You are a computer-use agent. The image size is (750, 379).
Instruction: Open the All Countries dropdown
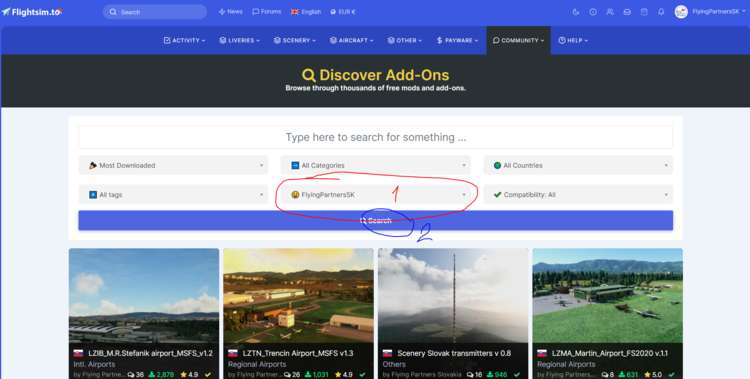[x=578, y=165]
